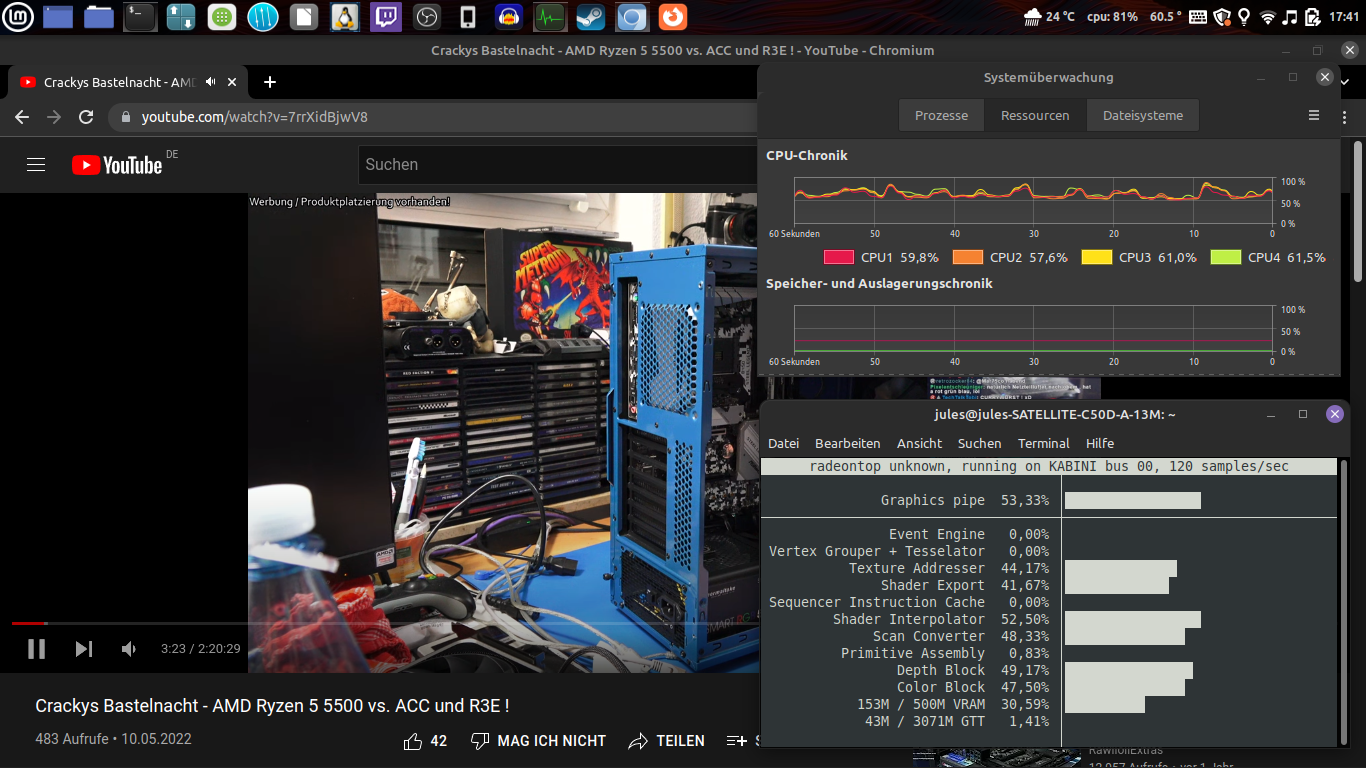This screenshot has height=768, width=1366.
Task: Pause the YouTube video
Action: 36,649
